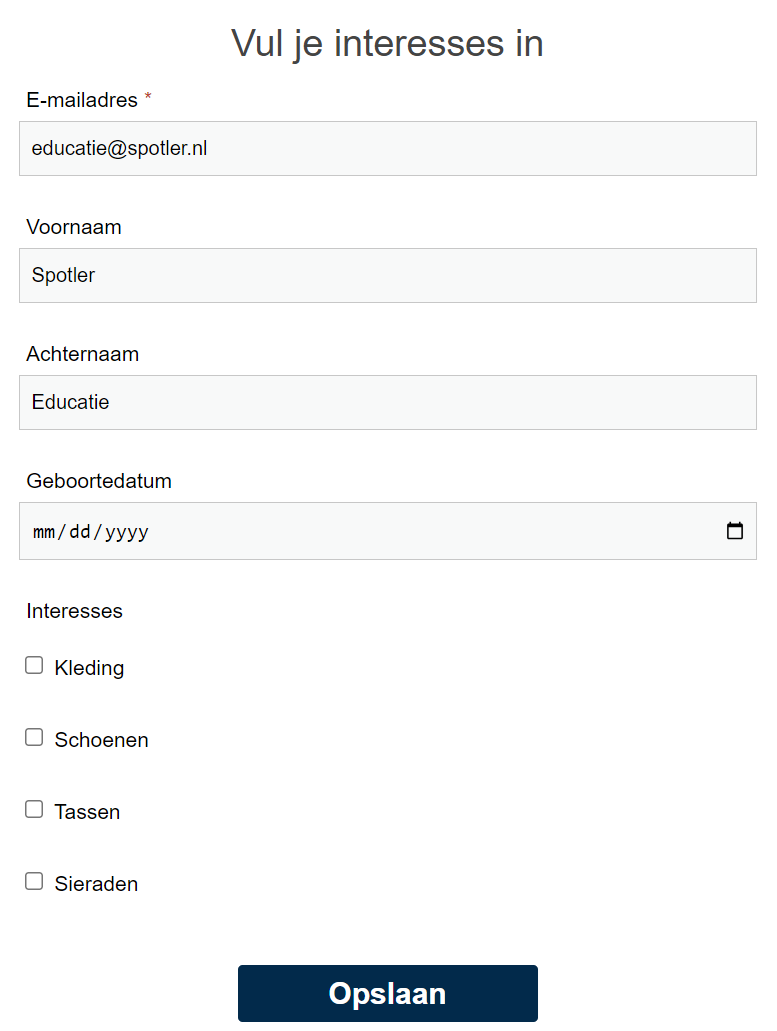Click the red asterisk next to E-mailadres
Screen dimensions: 777x1031
(147, 97)
